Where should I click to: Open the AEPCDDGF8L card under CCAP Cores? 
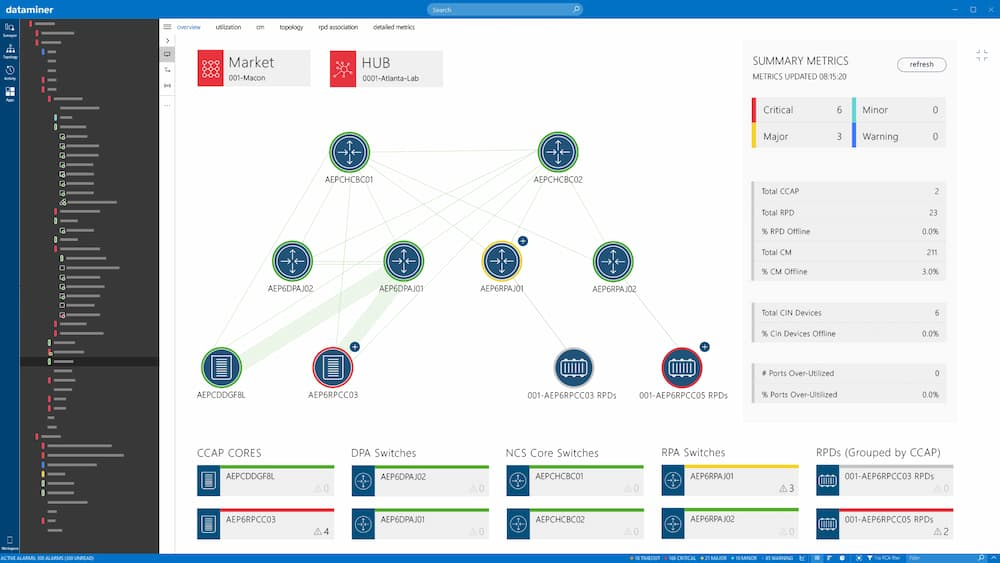click(x=265, y=481)
